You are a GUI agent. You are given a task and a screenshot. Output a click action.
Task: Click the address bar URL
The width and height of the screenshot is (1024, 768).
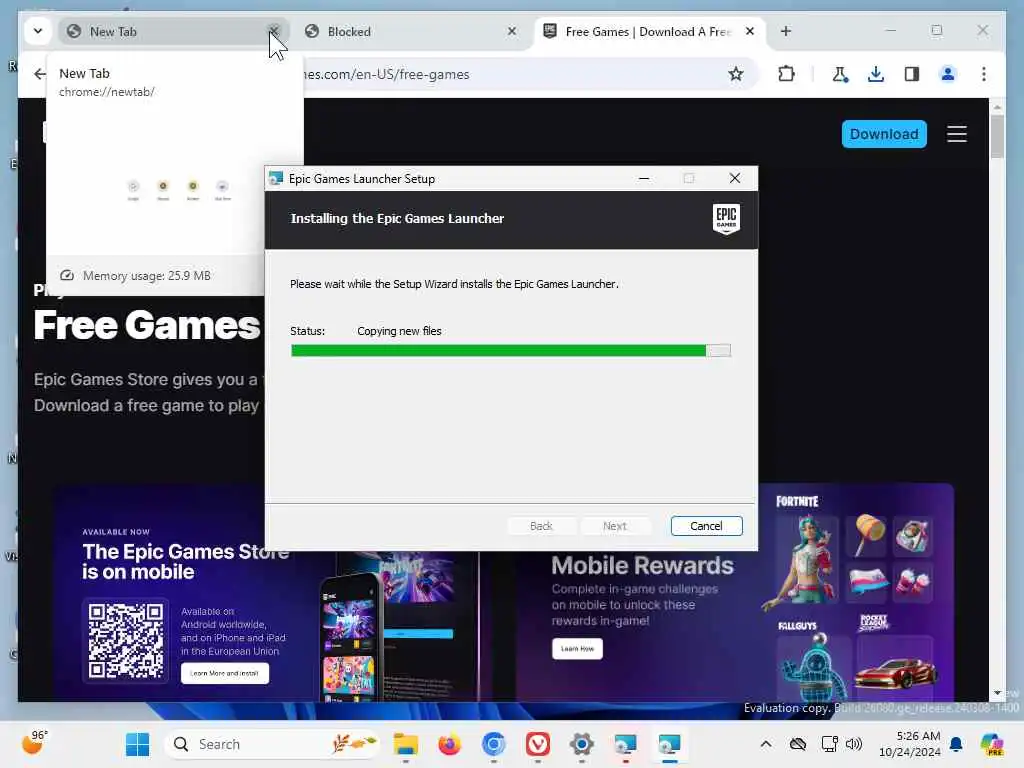point(385,74)
